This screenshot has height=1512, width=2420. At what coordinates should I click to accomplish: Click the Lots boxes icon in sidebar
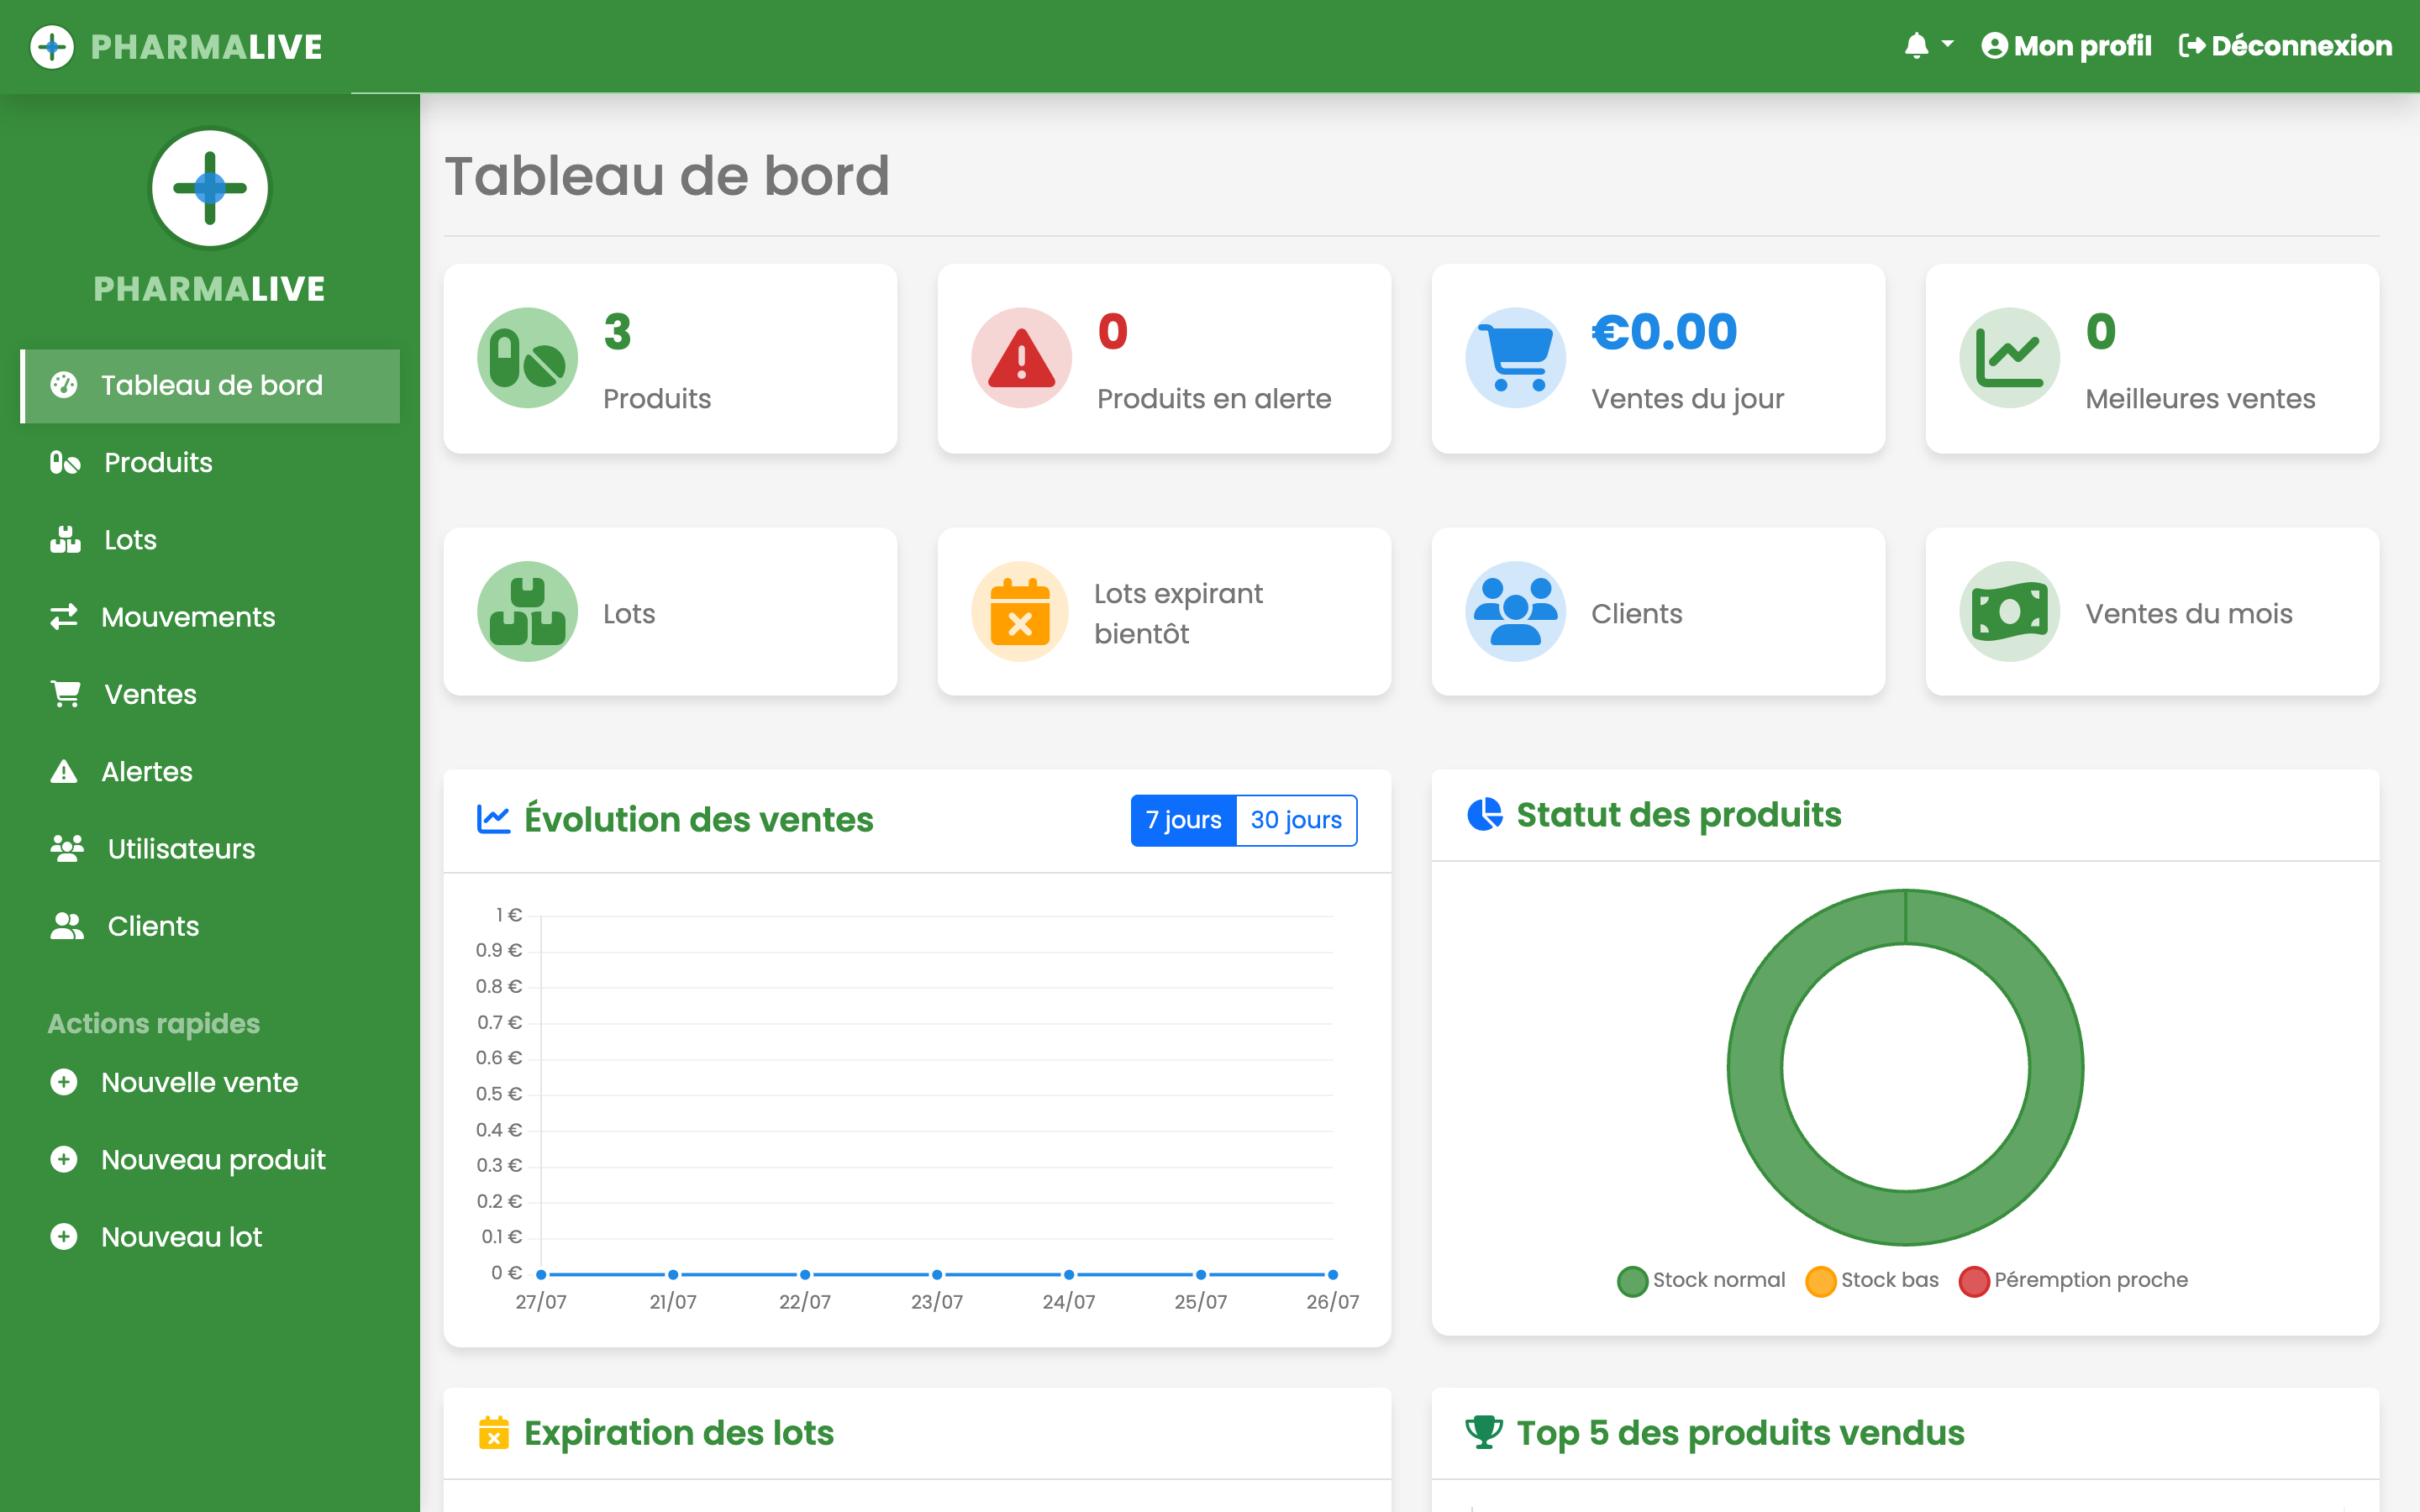coord(66,540)
